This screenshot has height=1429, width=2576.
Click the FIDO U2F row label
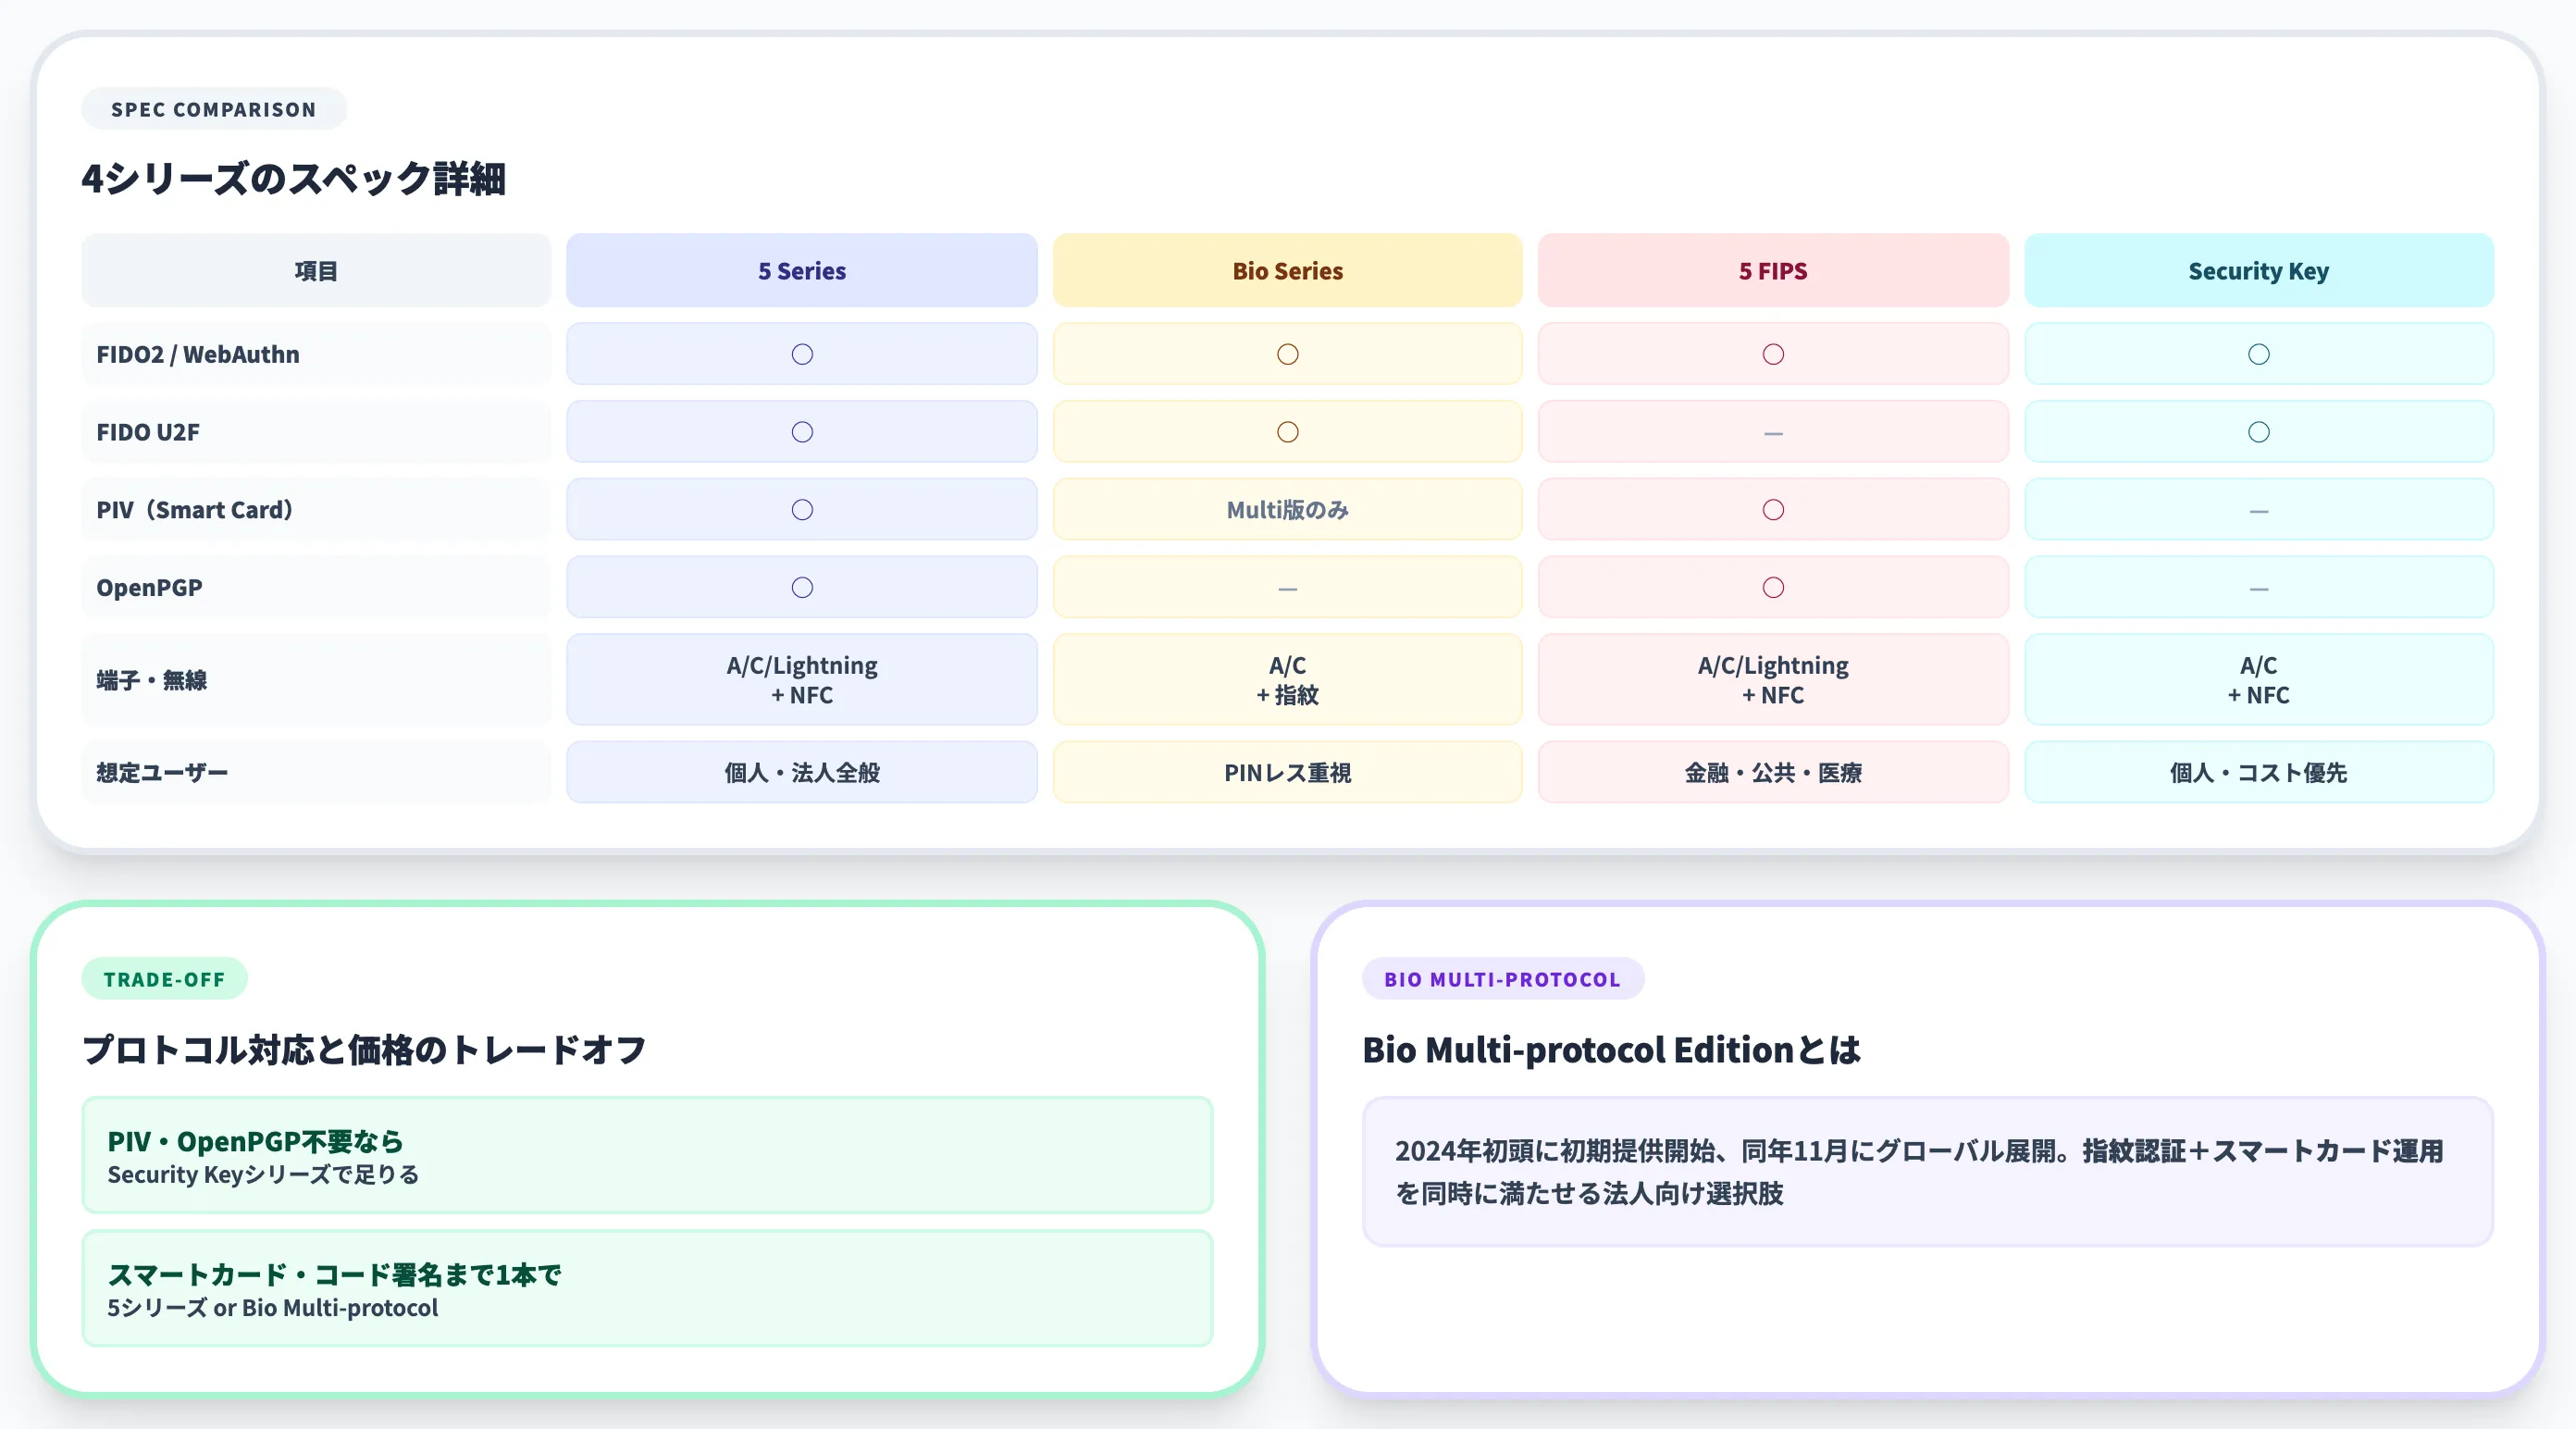316,432
